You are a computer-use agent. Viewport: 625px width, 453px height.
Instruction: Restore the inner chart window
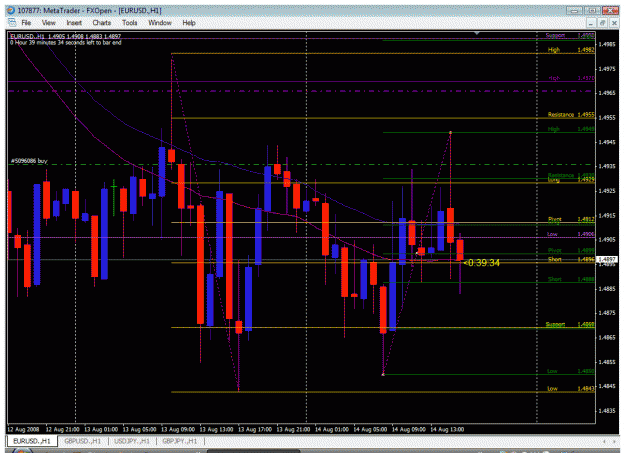pyautogui.click(x=602, y=23)
